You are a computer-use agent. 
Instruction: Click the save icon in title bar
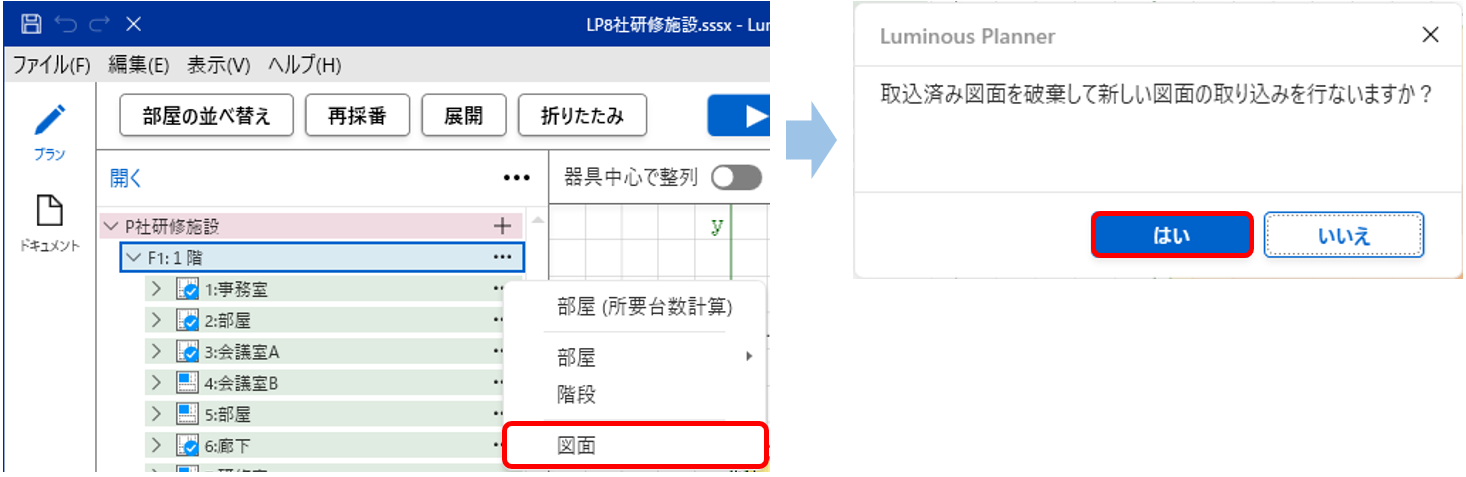click(32, 24)
